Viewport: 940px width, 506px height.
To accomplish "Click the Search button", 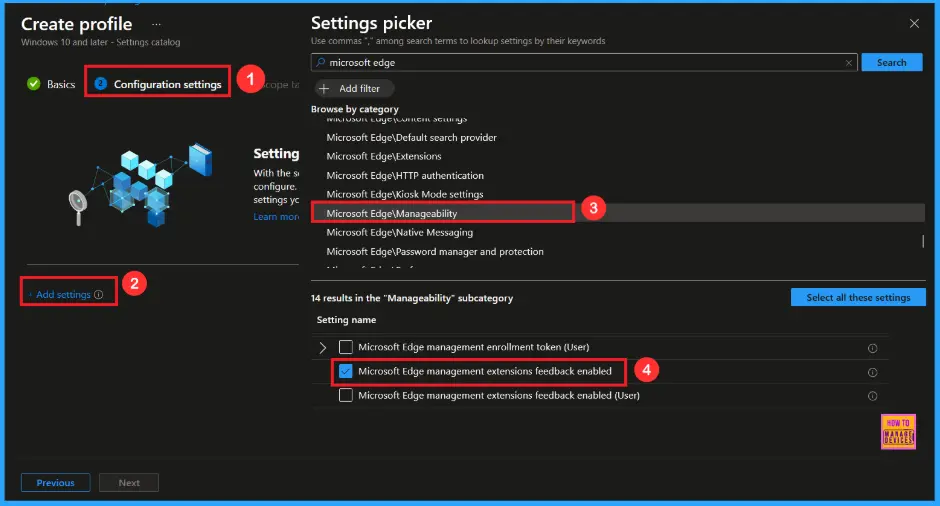I will point(891,62).
